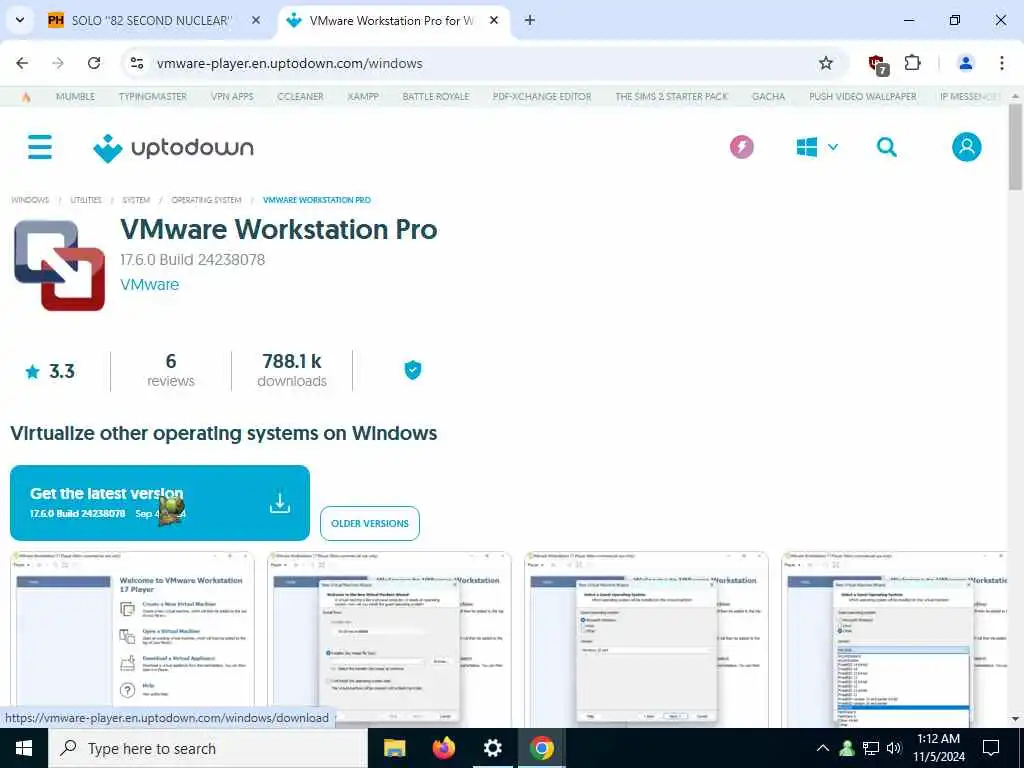
Task: Open the VMware developer link
Action: point(150,285)
